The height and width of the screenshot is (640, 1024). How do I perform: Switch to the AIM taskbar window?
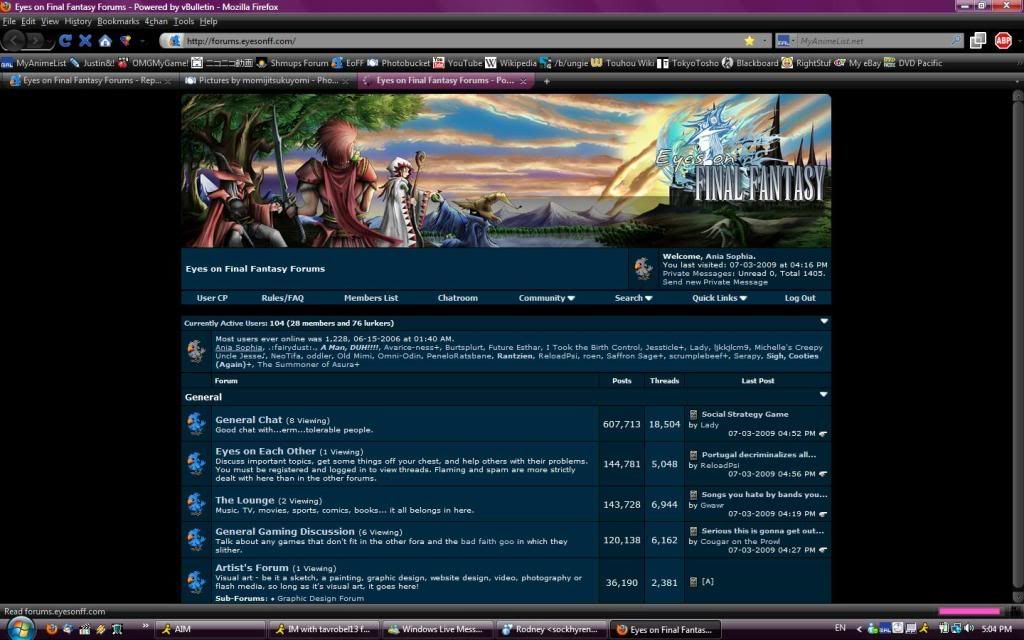click(210, 629)
